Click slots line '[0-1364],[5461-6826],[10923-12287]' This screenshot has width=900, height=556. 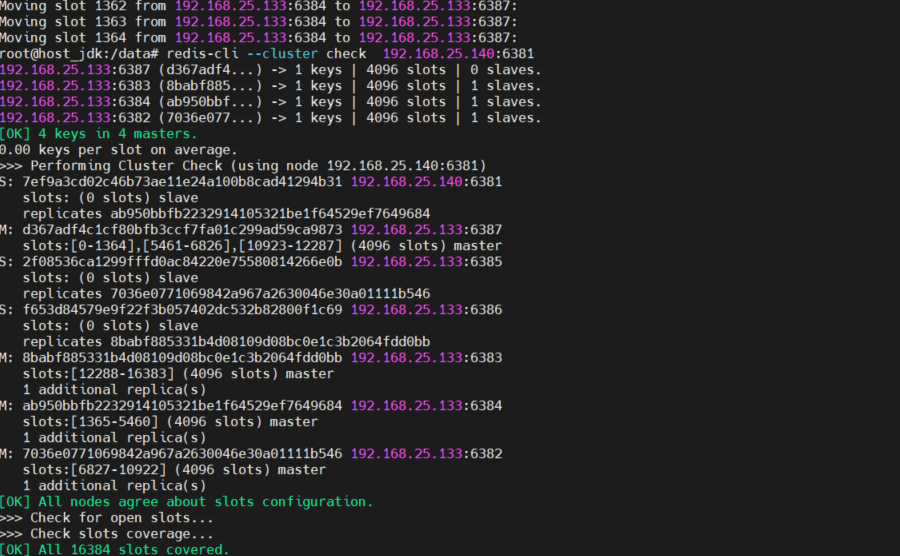coord(262,246)
